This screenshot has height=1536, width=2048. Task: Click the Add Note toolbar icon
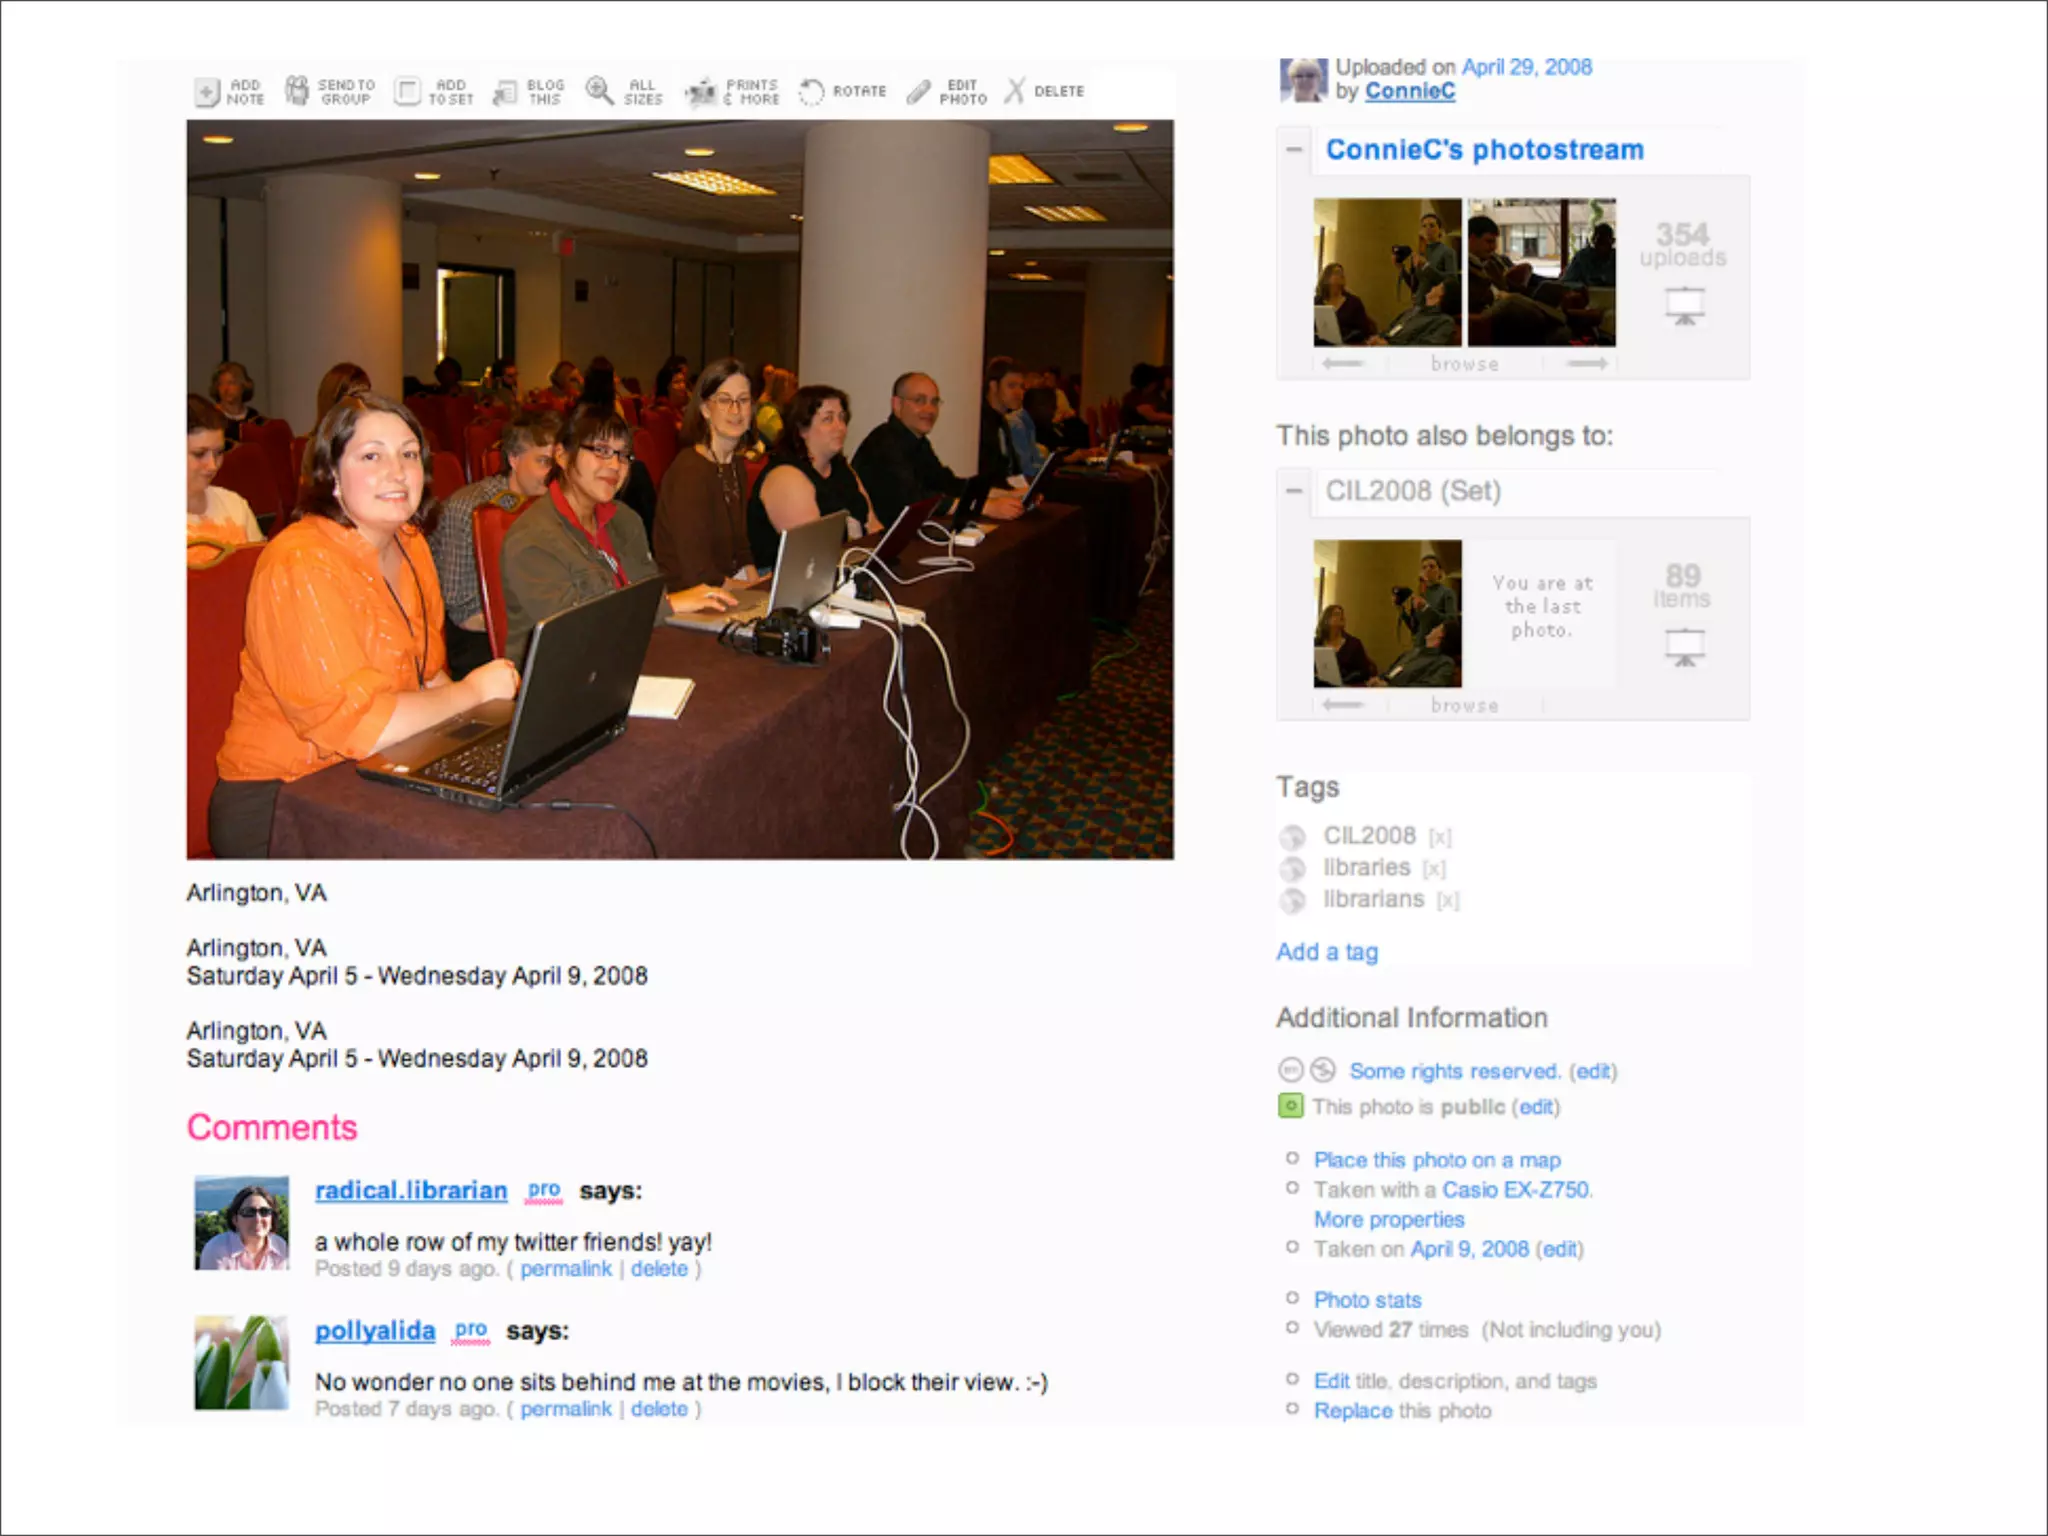click(207, 92)
